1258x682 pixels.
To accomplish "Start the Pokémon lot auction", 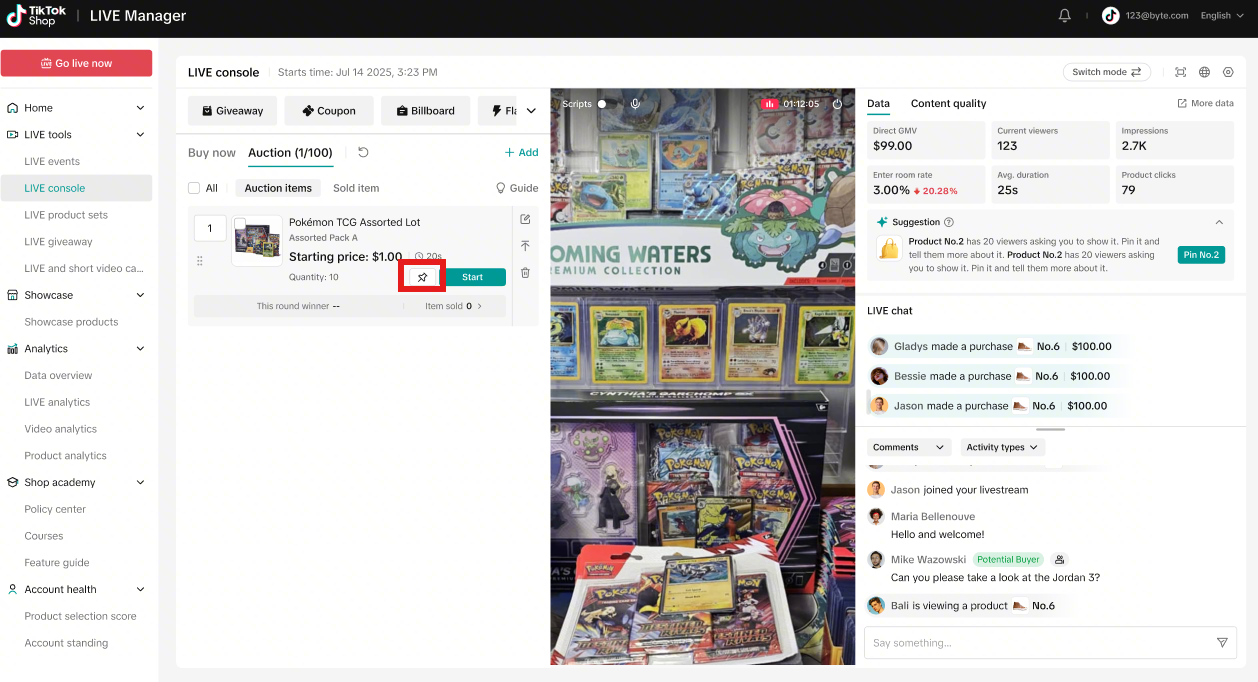I will [472, 277].
